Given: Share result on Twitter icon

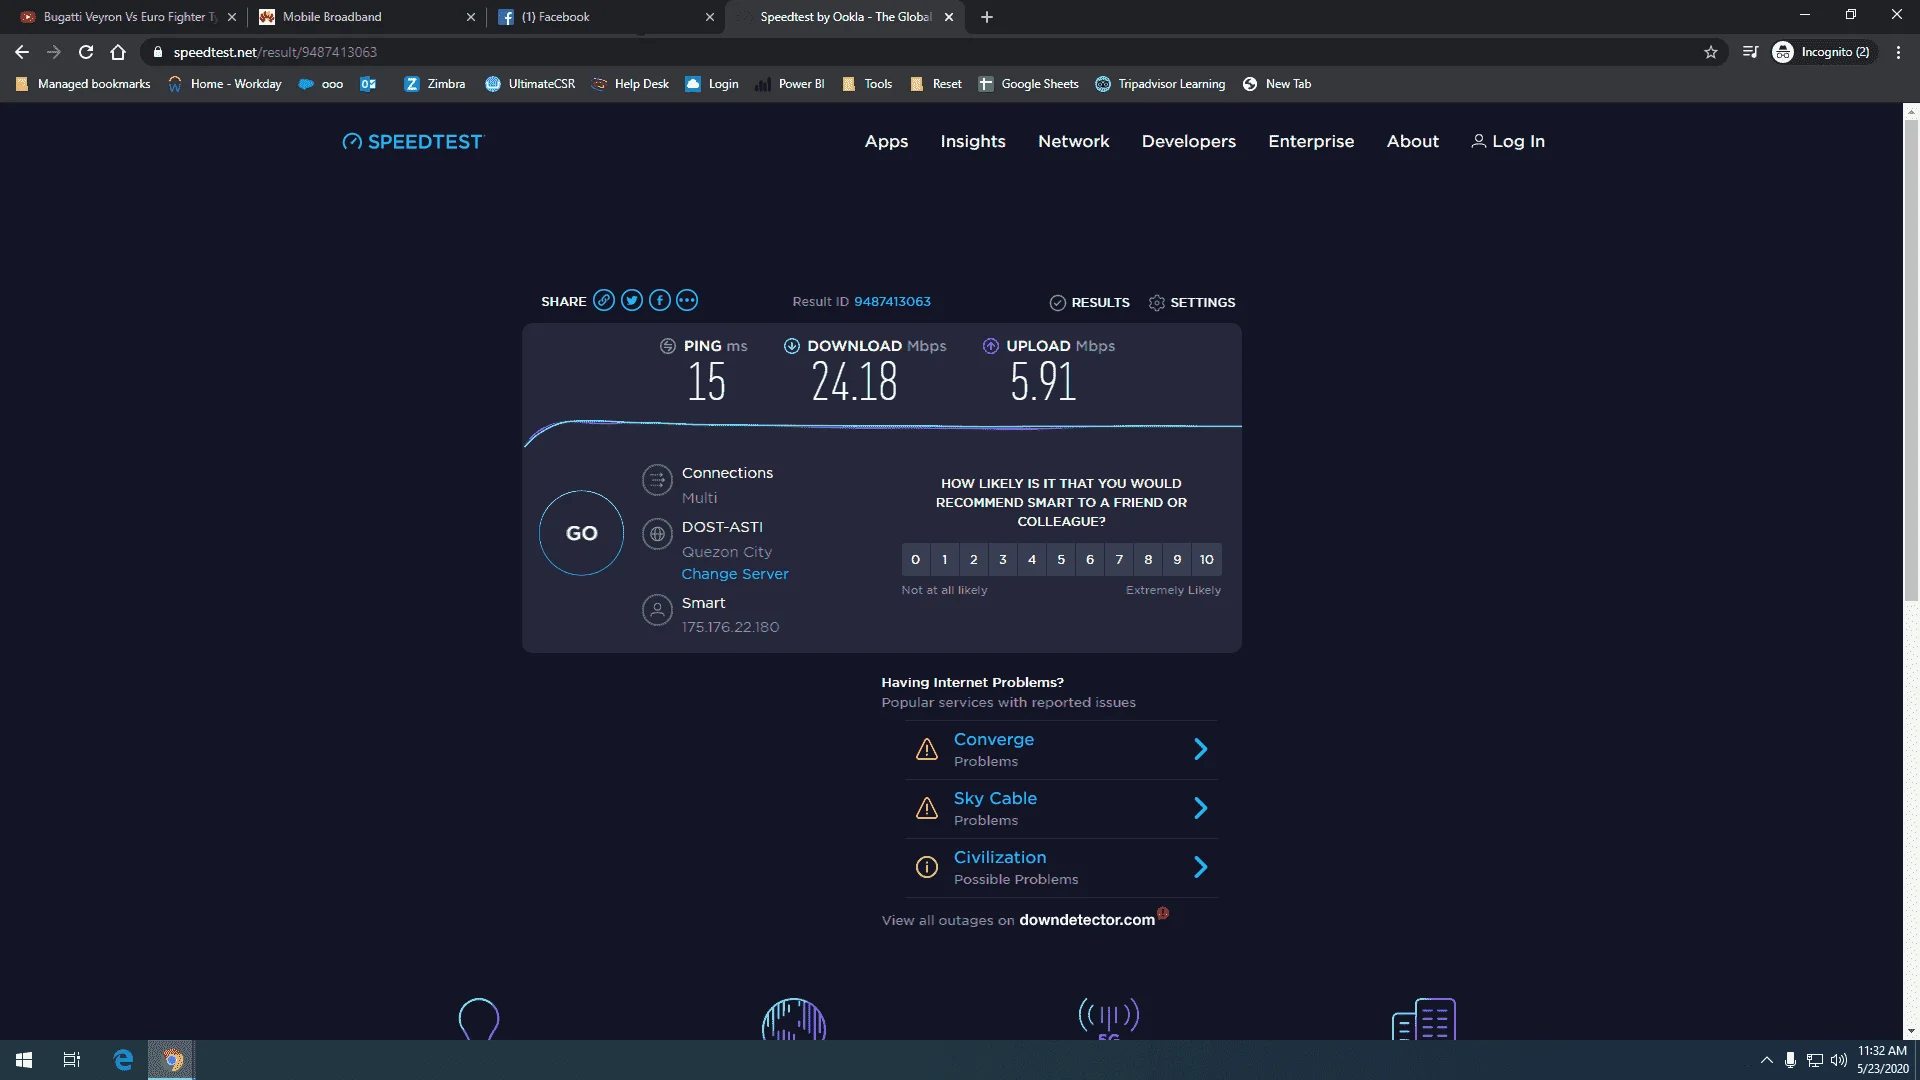Looking at the screenshot, I should [x=631, y=300].
